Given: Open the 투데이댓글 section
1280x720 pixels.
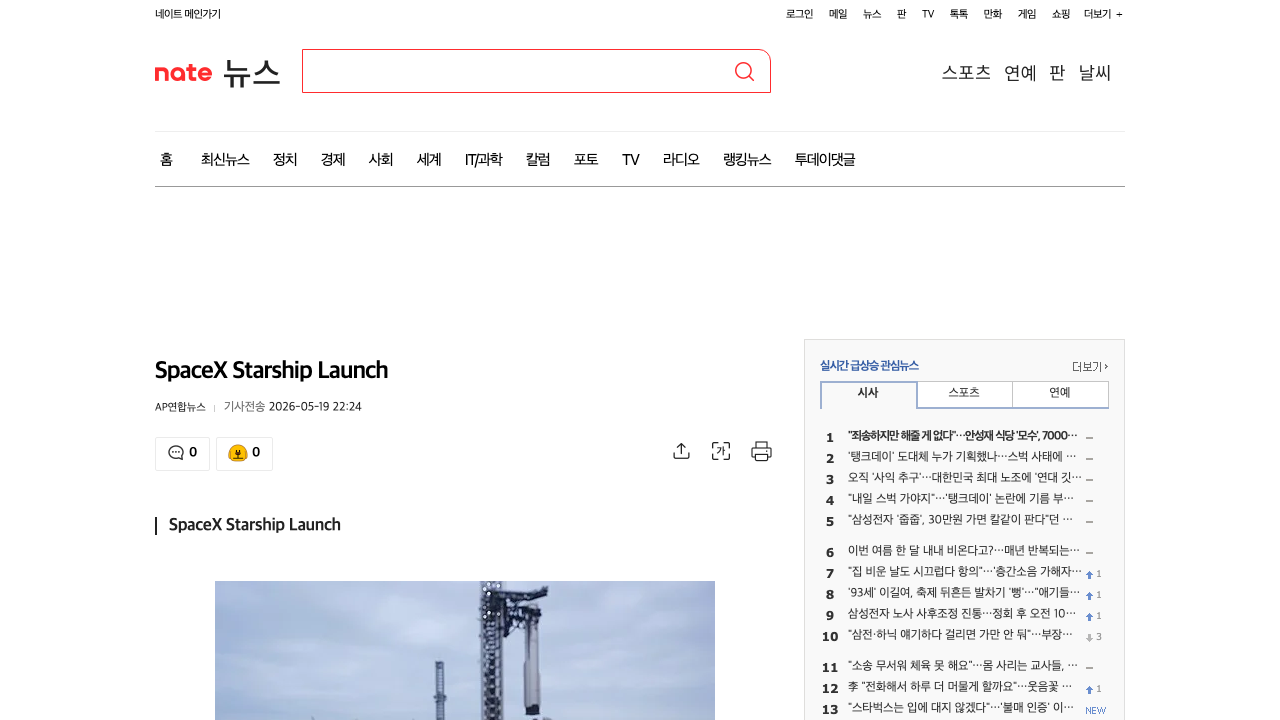Looking at the screenshot, I should click(x=825, y=159).
